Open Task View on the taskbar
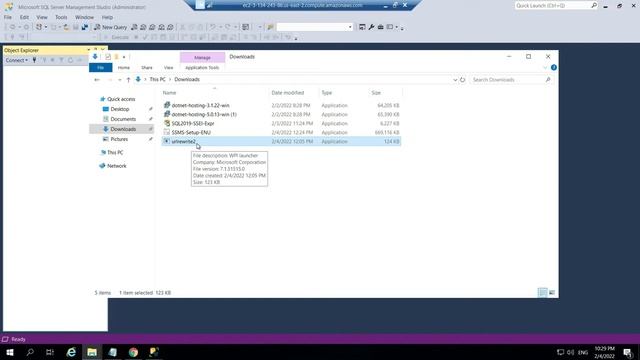 50,352
